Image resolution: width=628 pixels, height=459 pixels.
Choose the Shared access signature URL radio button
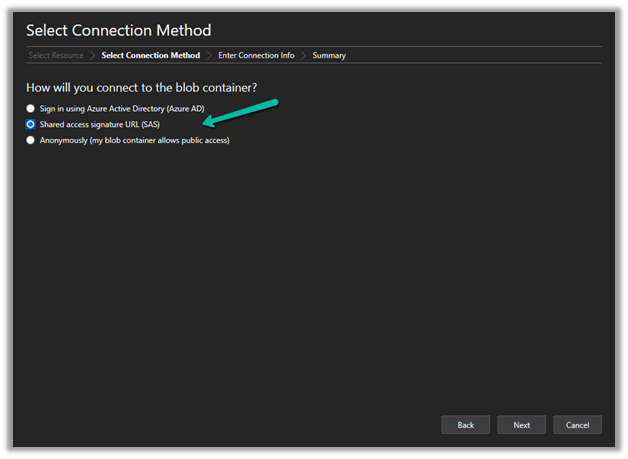point(31,124)
